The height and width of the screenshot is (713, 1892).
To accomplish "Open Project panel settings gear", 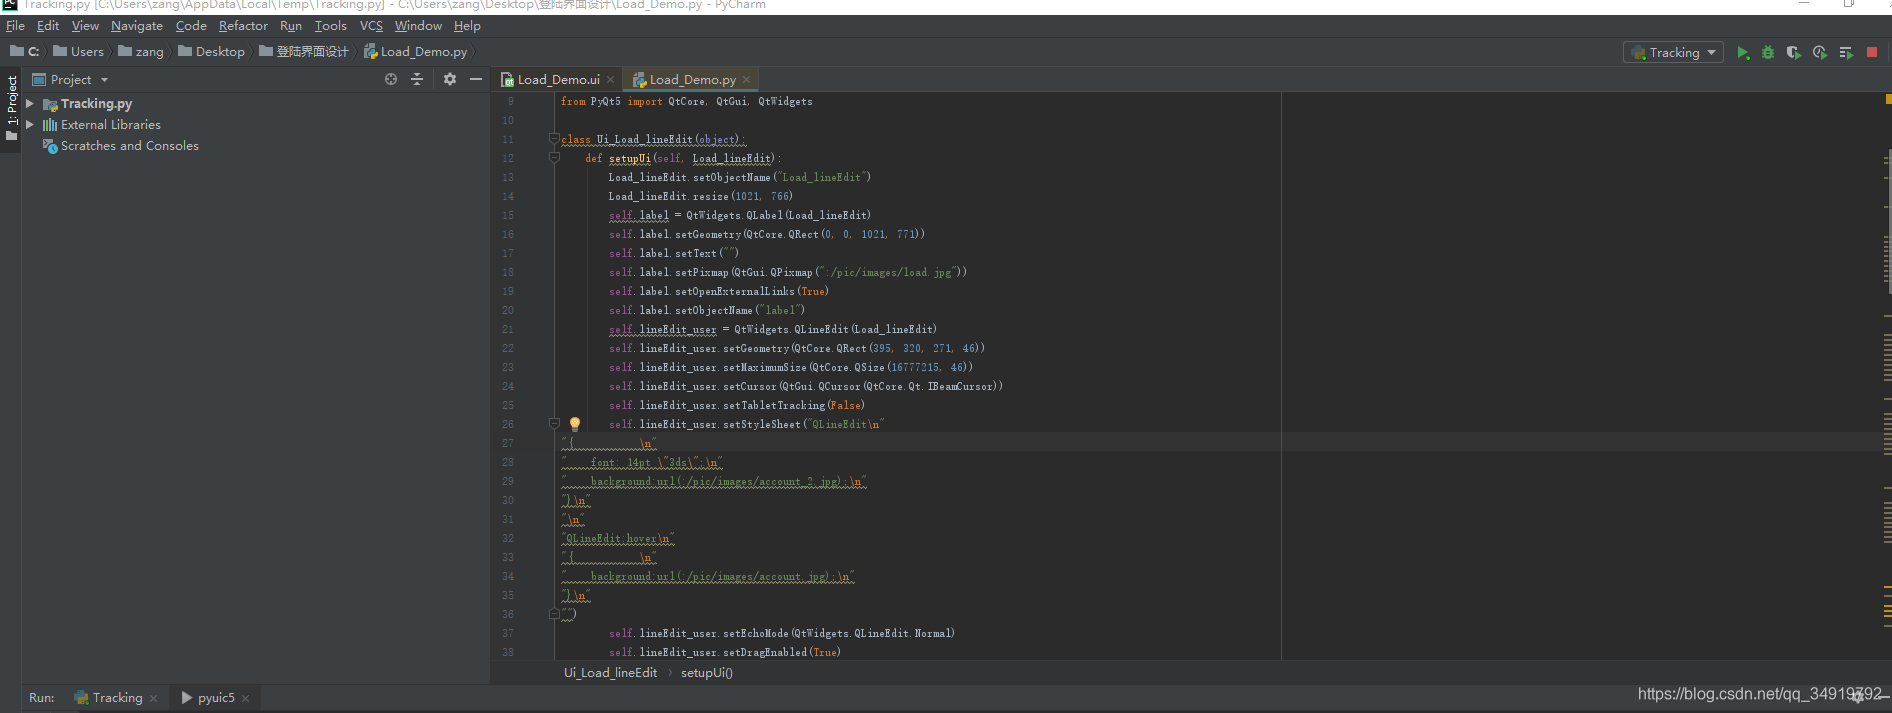I will tap(450, 79).
